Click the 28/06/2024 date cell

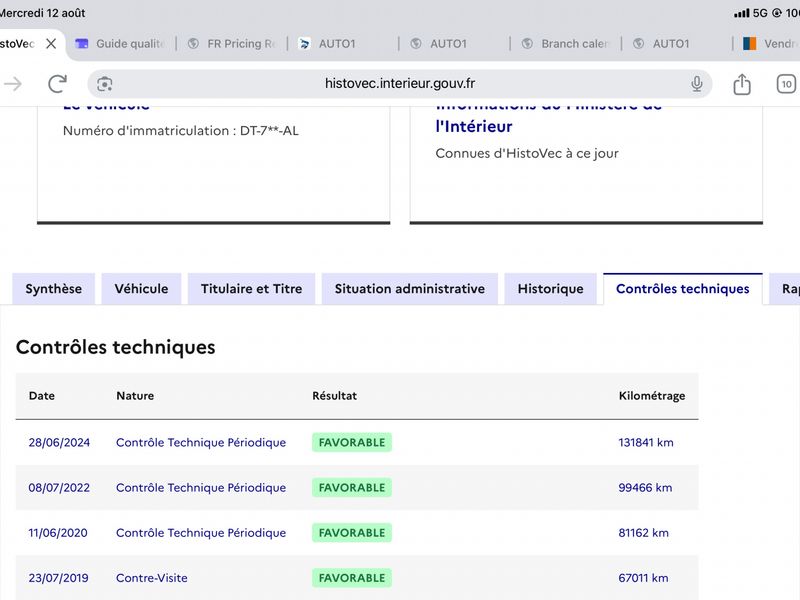tap(59, 442)
